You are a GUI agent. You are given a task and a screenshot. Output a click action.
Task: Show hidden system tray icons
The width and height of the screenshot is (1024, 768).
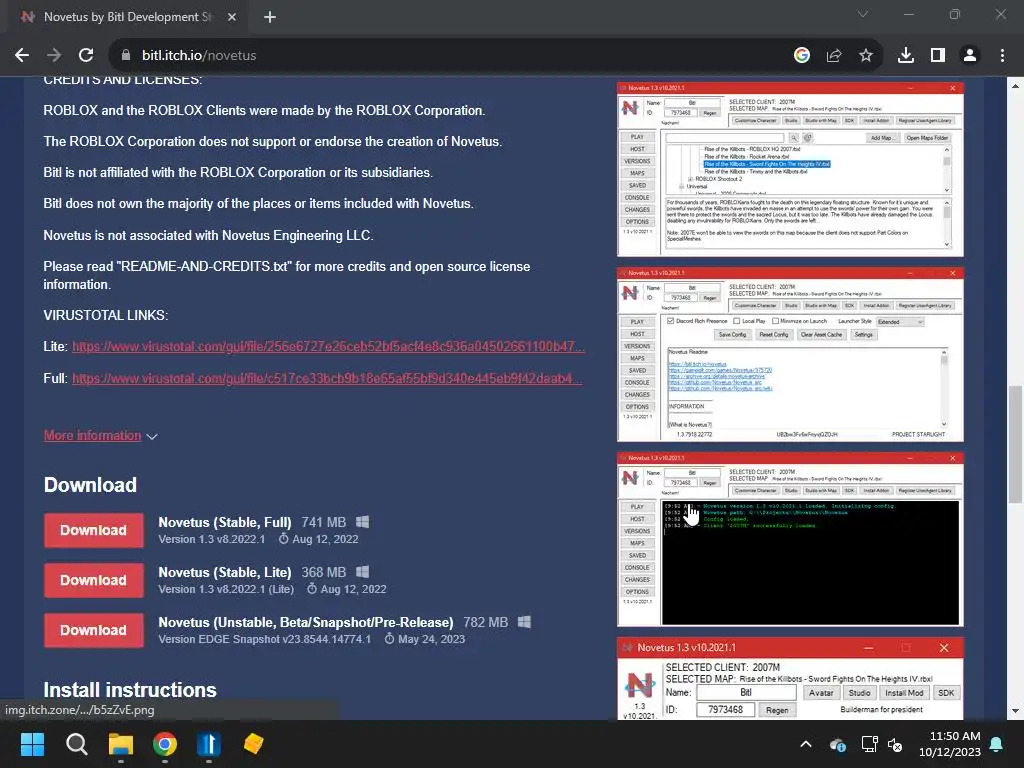[806, 744]
